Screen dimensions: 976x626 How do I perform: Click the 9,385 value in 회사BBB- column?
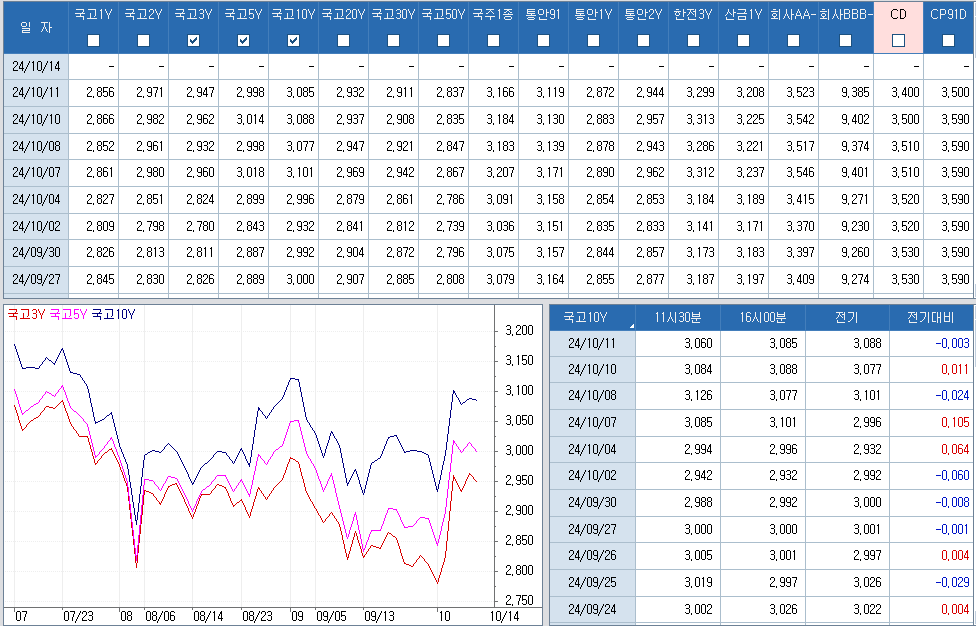[x=853, y=92]
